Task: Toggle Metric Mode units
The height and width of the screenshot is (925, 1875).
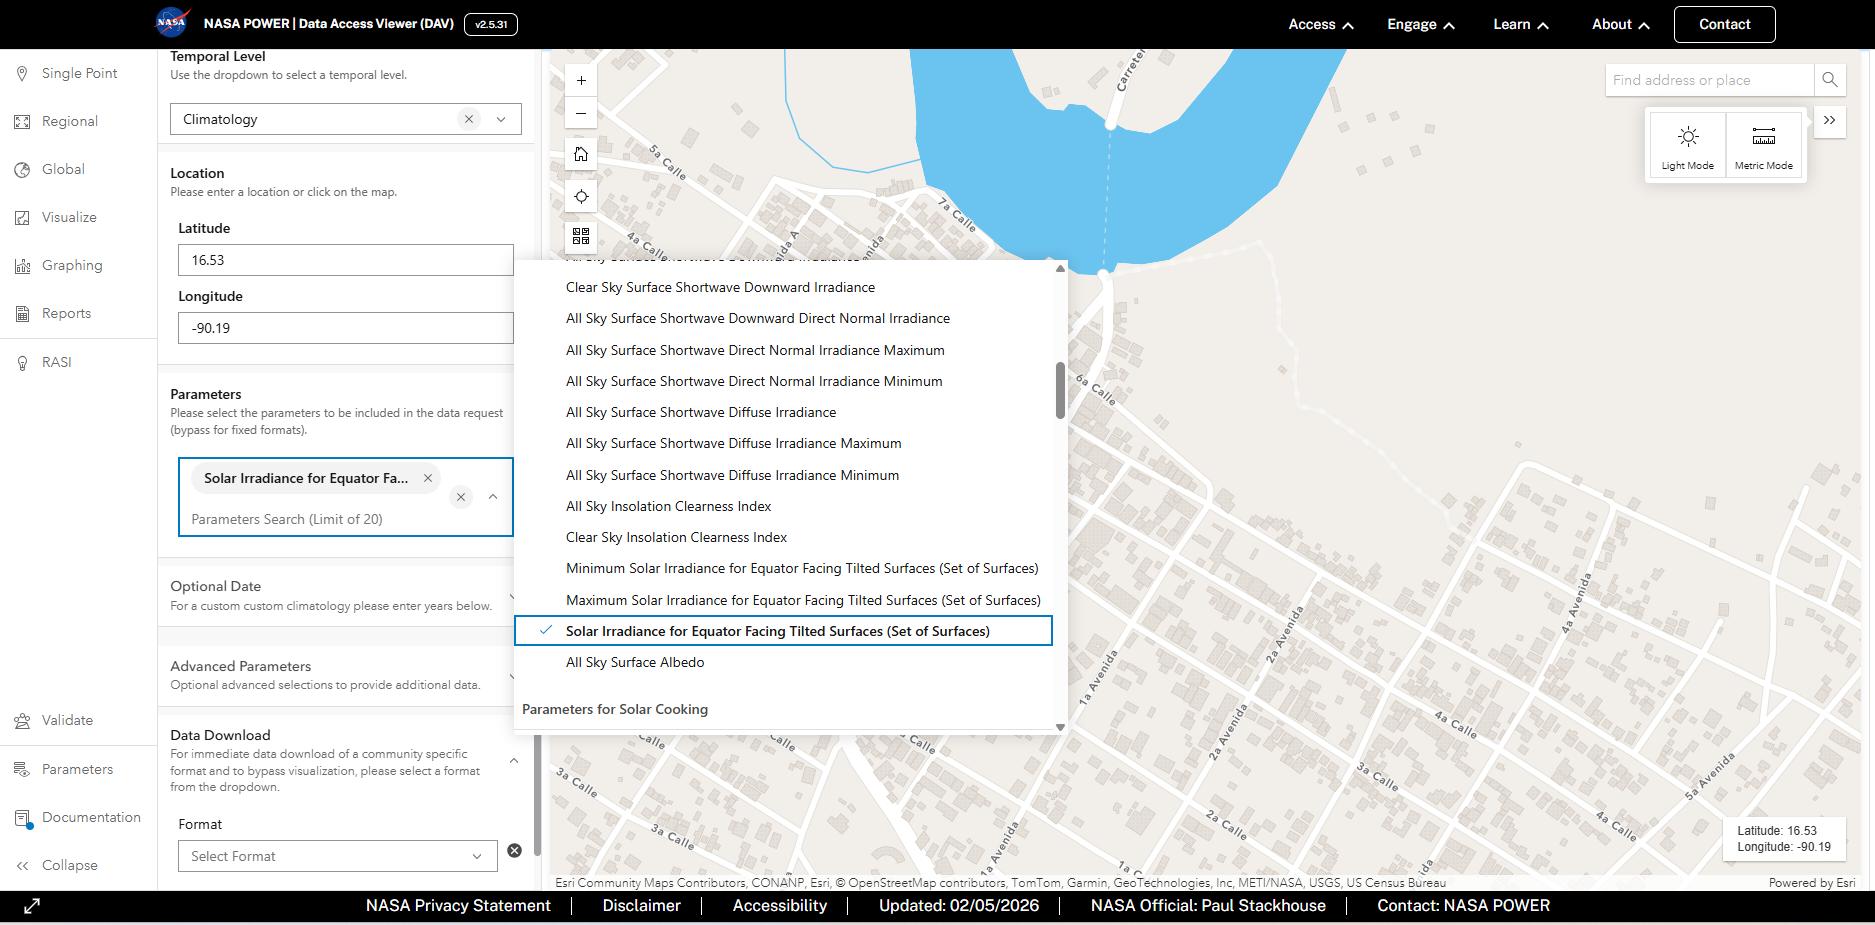Action: 1763,146
